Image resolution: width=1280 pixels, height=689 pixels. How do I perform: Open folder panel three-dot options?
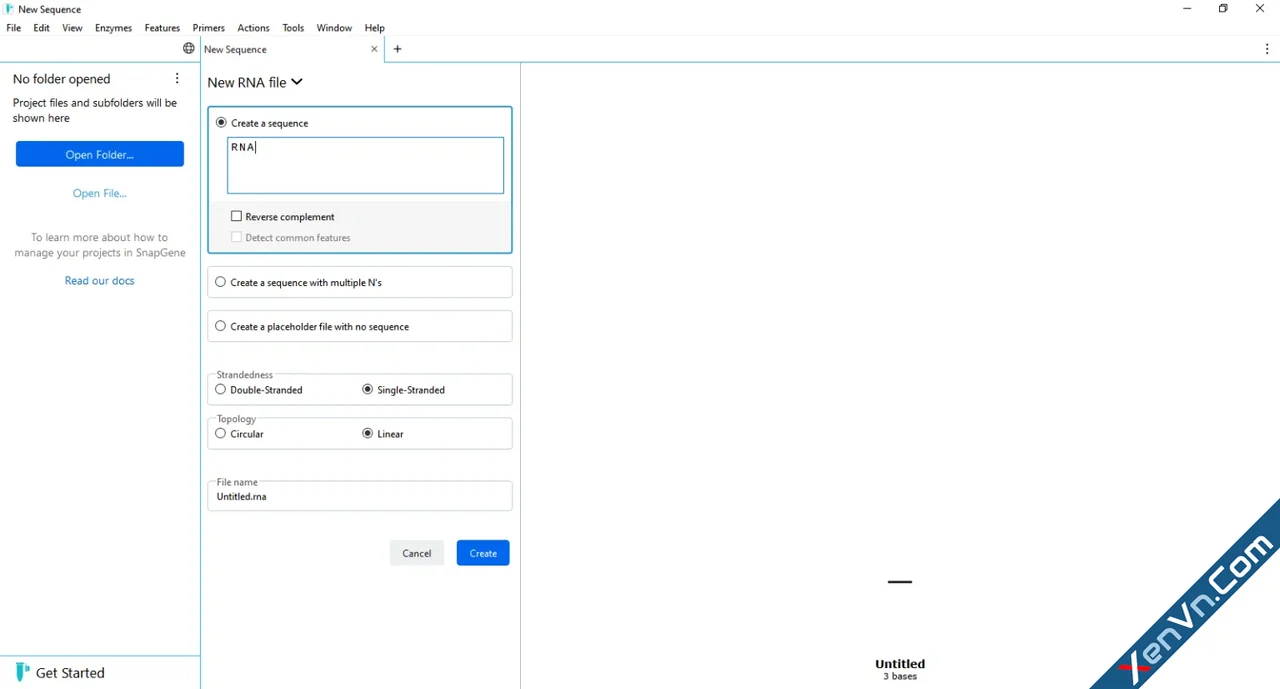point(177,79)
